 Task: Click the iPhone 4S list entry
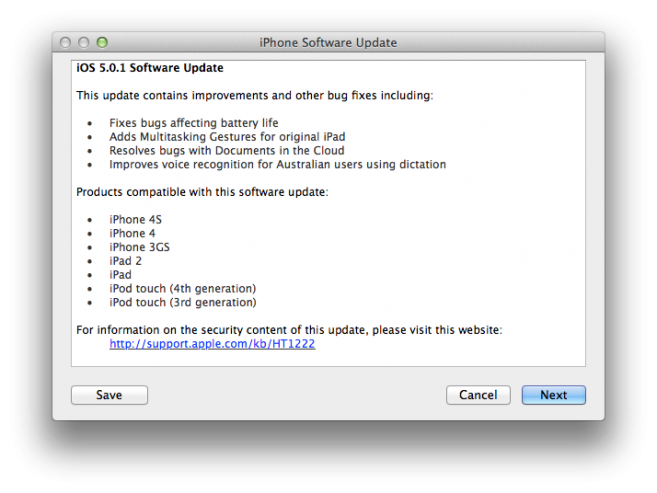click(135, 220)
